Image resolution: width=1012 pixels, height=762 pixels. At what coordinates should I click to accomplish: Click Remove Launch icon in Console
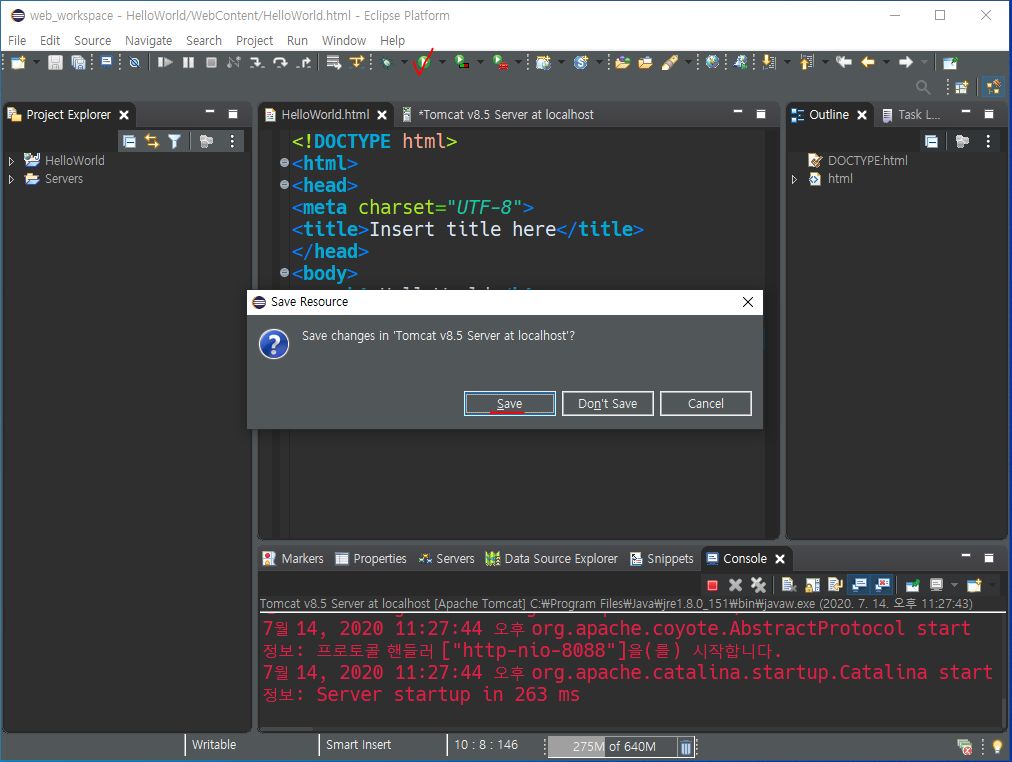[x=735, y=585]
